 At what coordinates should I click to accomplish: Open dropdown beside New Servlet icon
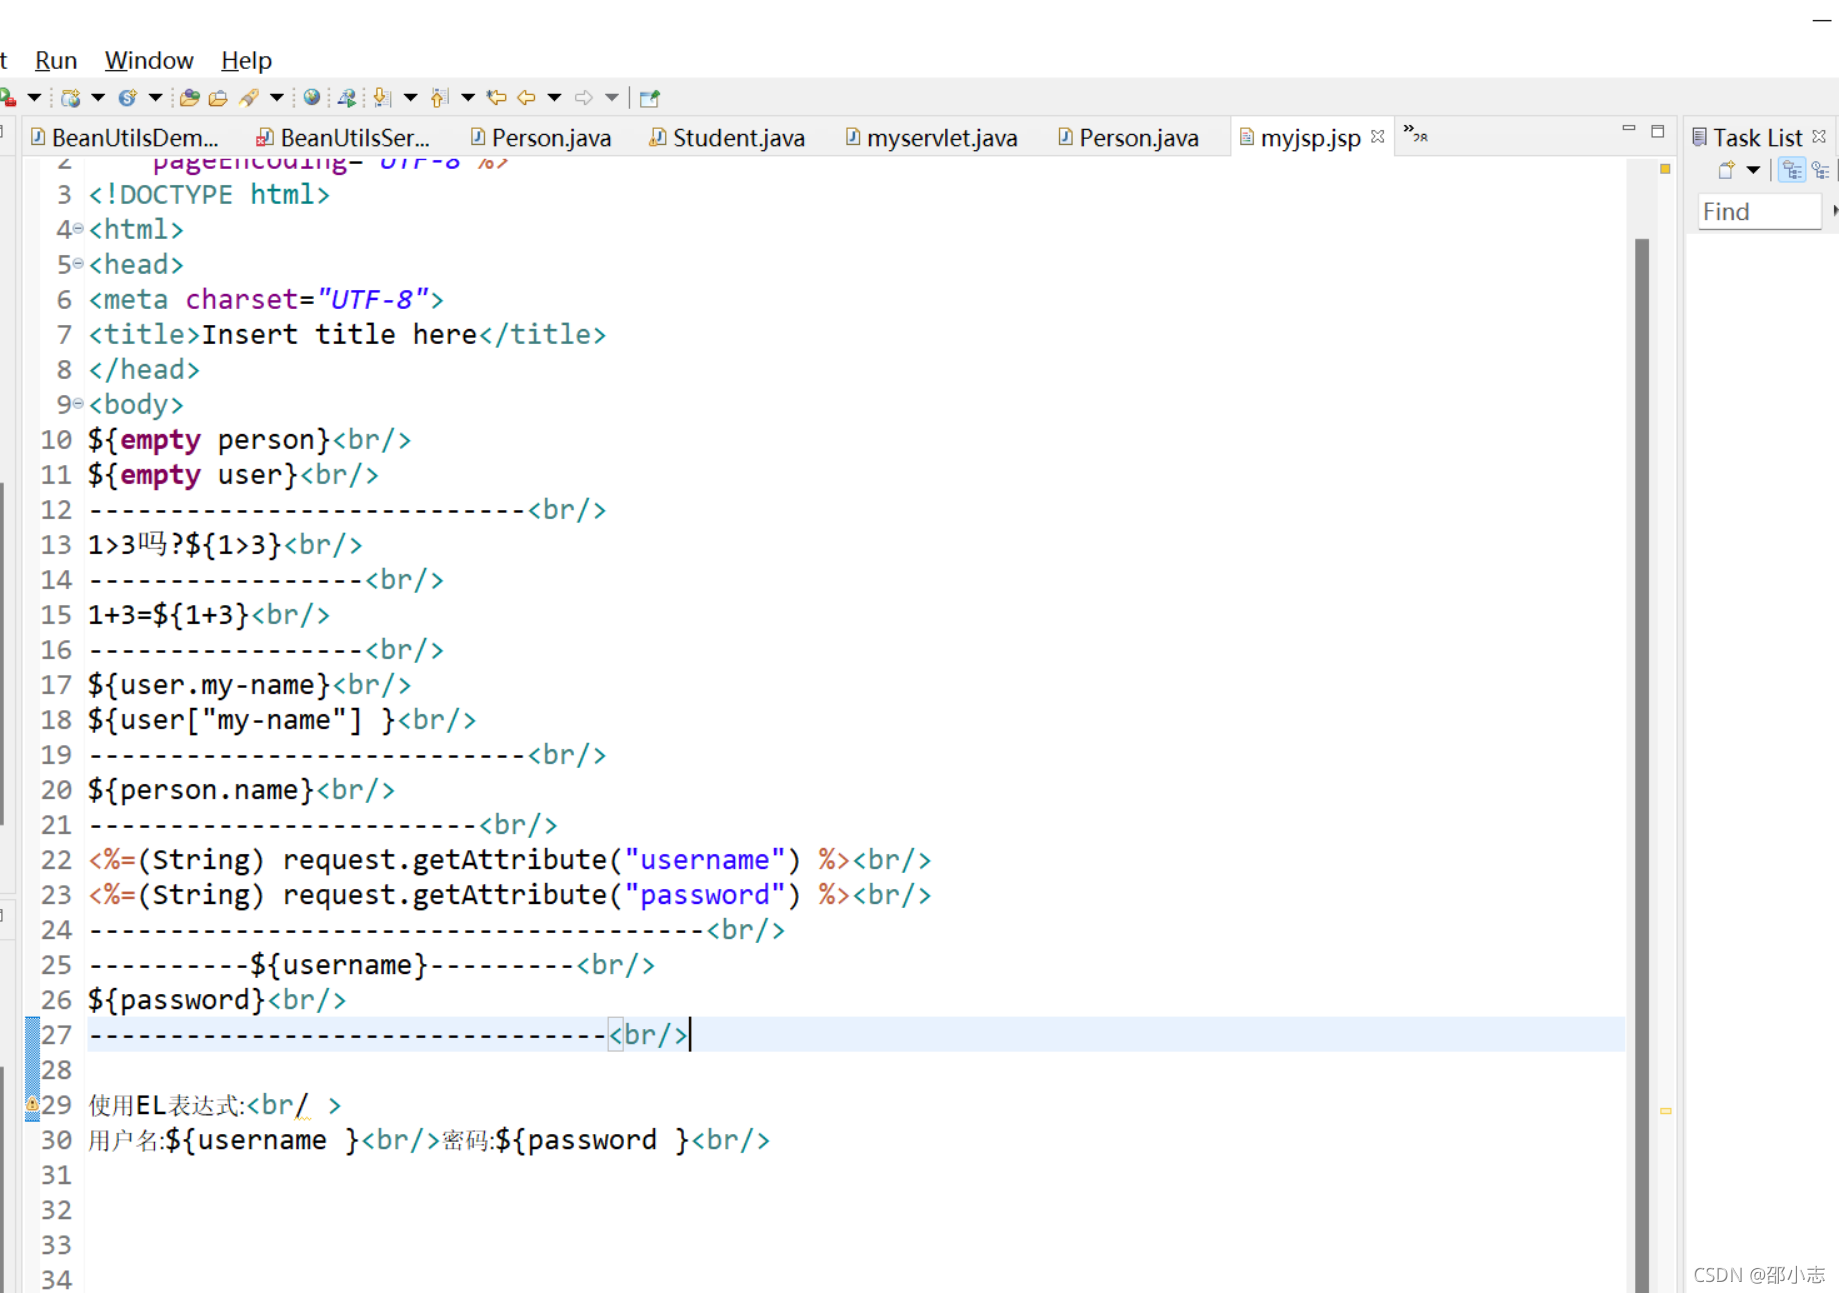[x=155, y=98]
